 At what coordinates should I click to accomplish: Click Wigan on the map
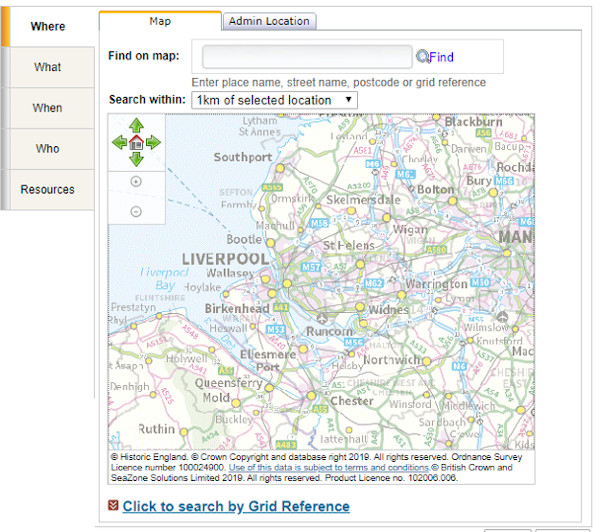410,230
